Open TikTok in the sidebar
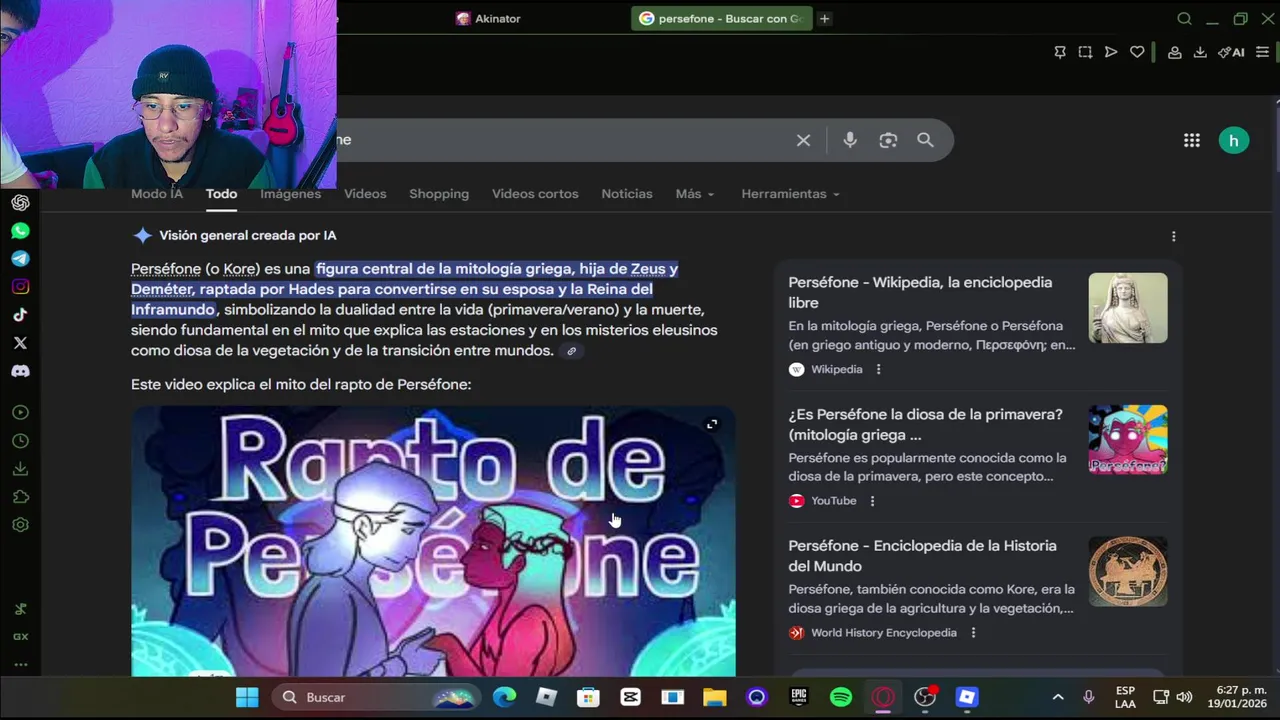The height and width of the screenshot is (720, 1280). tap(20, 315)
